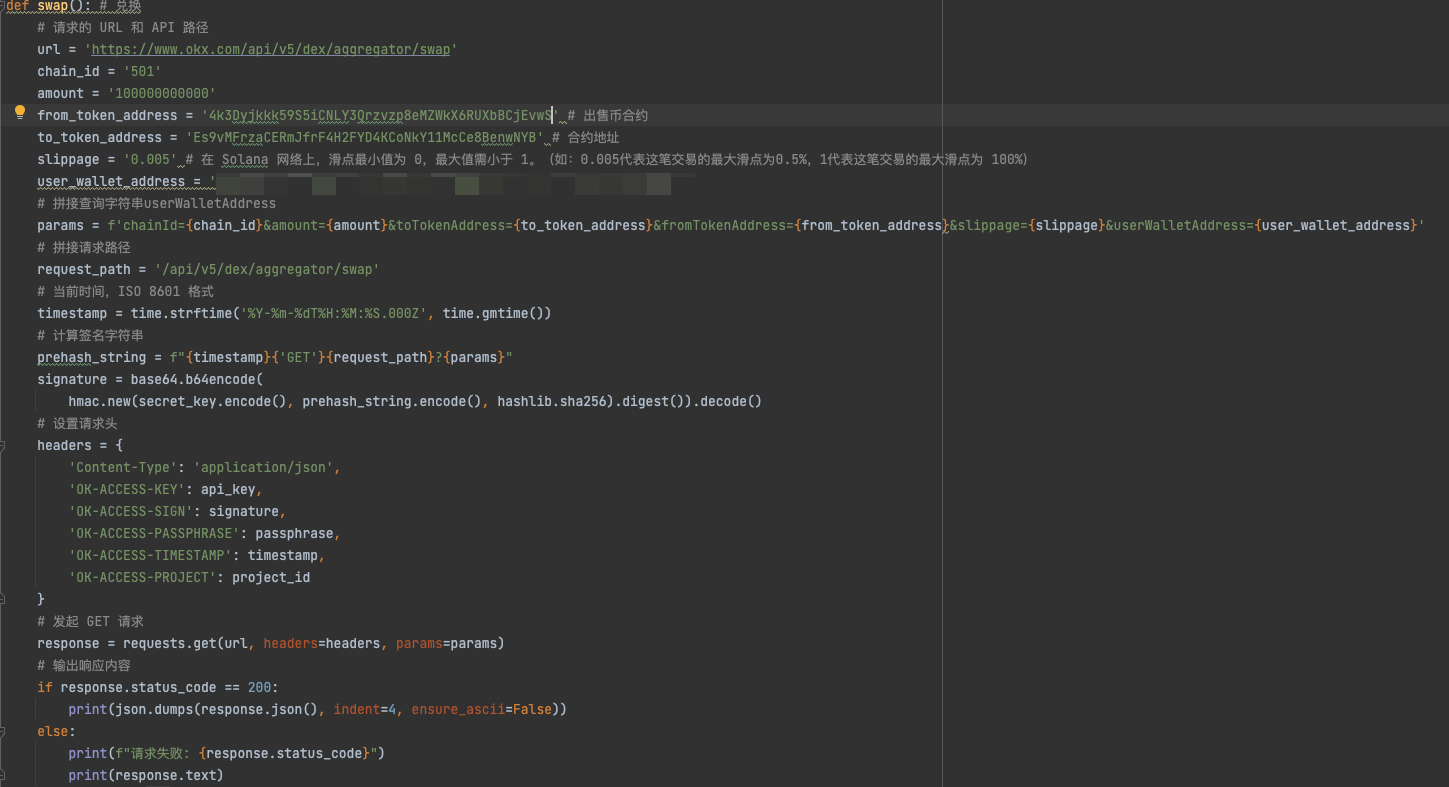Click the api_key value
Screen dimensions: 1449x787
coord(228,489)
